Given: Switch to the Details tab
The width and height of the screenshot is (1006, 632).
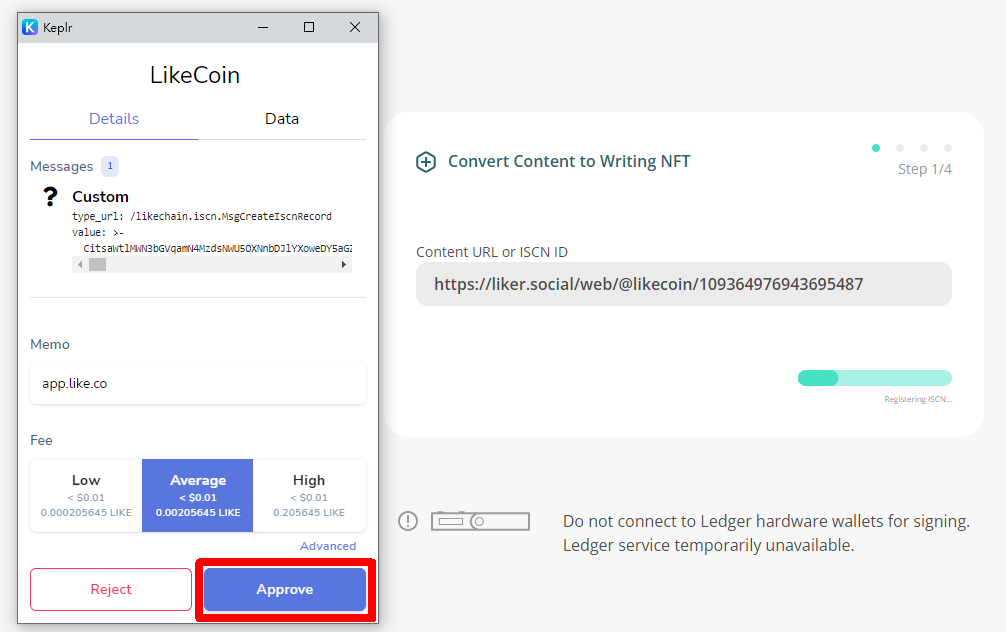Looking at the screenshot, I should point(114,119).
